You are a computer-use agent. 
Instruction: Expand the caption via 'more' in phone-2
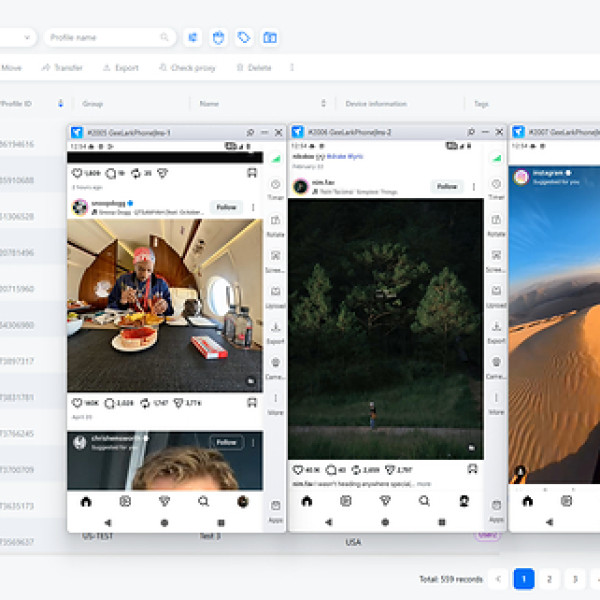click(x=424, y=484)
